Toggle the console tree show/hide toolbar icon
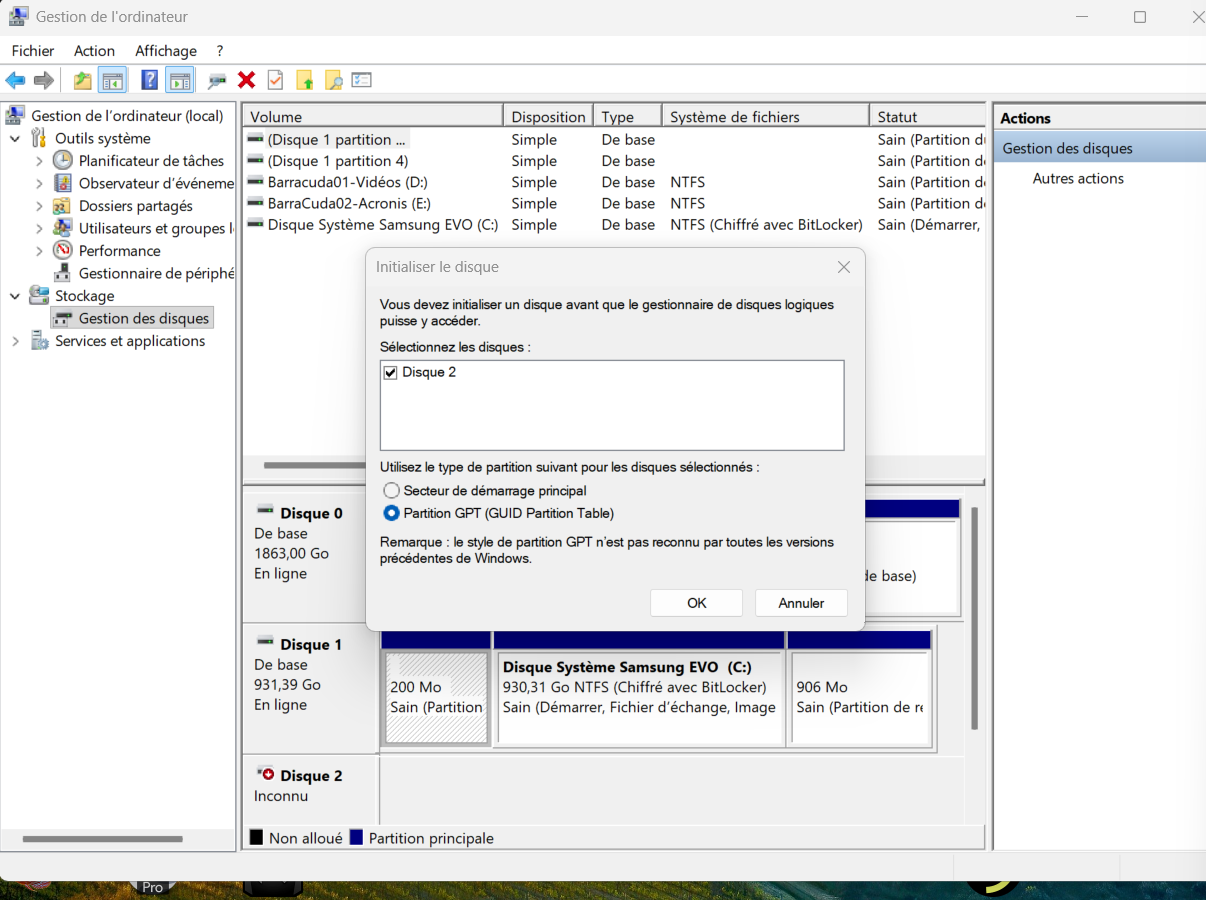The width and height of the screenshot is (1206, 900). click(112, 80)
